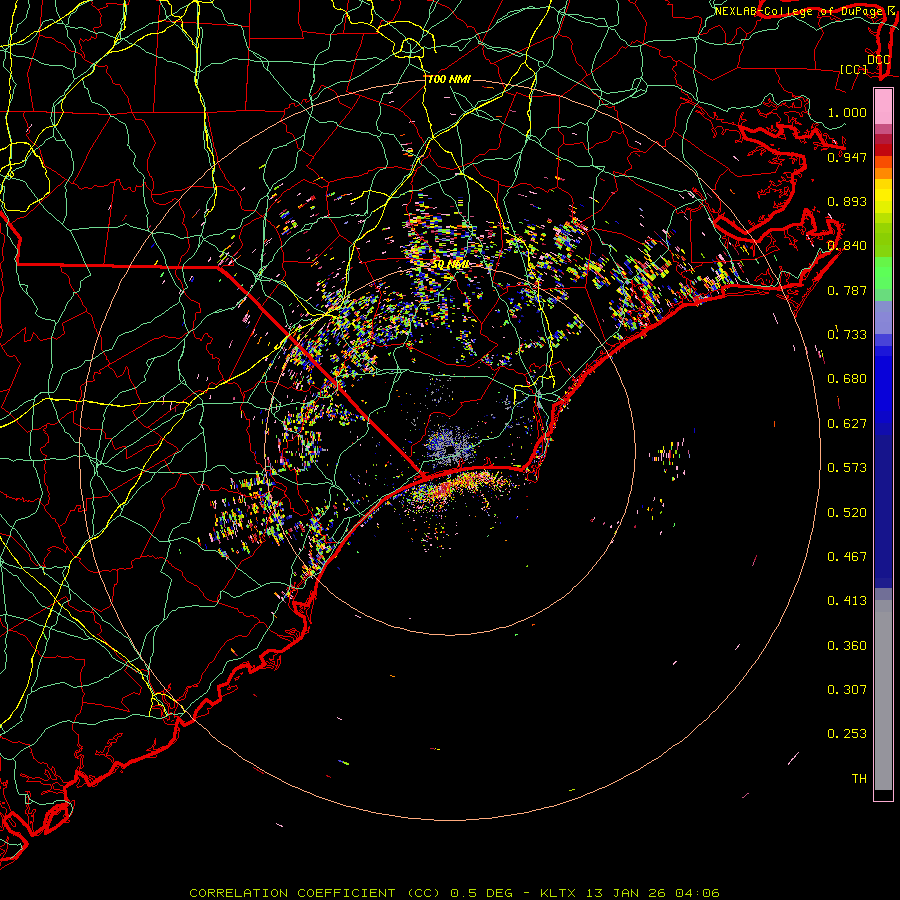Screen dimensions: 900x900
Task: Select the 0.627 legend value
Action: (847, 424)
